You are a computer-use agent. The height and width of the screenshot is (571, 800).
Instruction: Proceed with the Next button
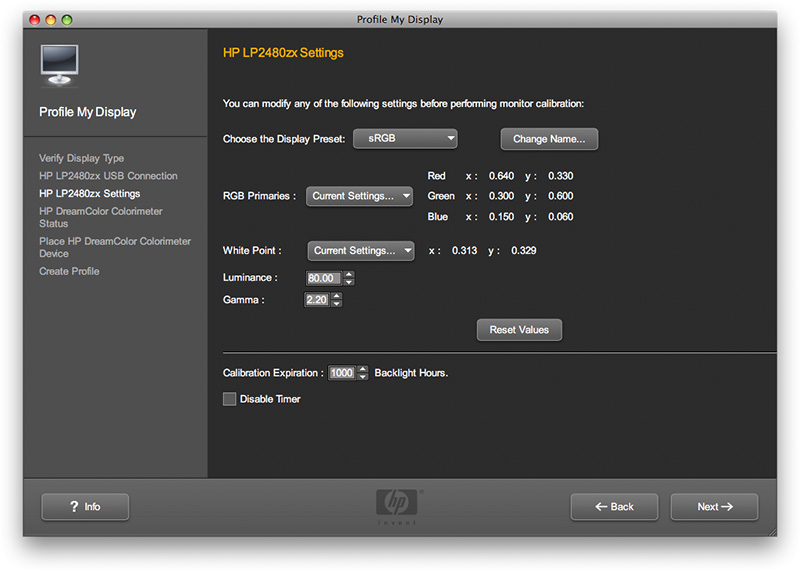[x=714, y=507]
